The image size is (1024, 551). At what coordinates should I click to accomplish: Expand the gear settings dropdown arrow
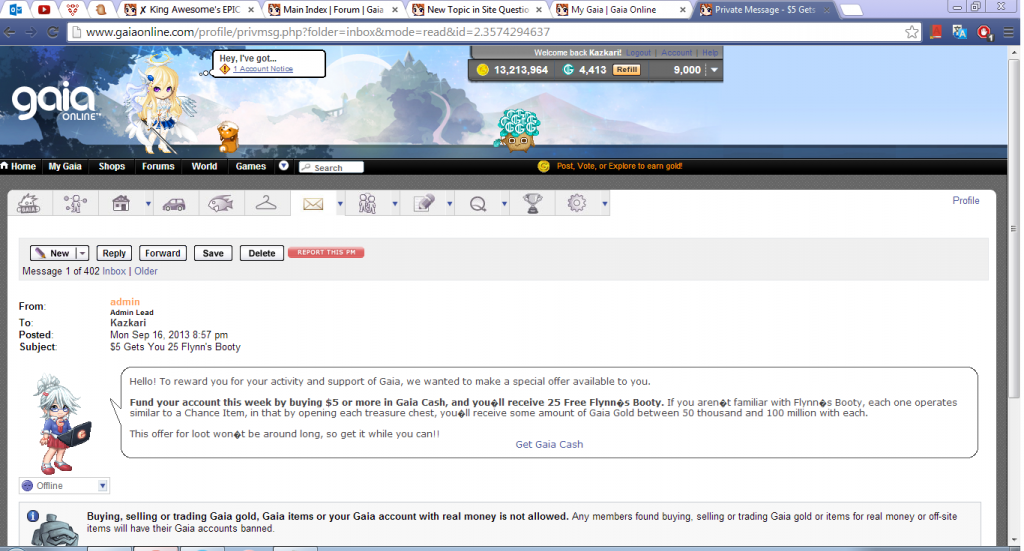point(605,204)
